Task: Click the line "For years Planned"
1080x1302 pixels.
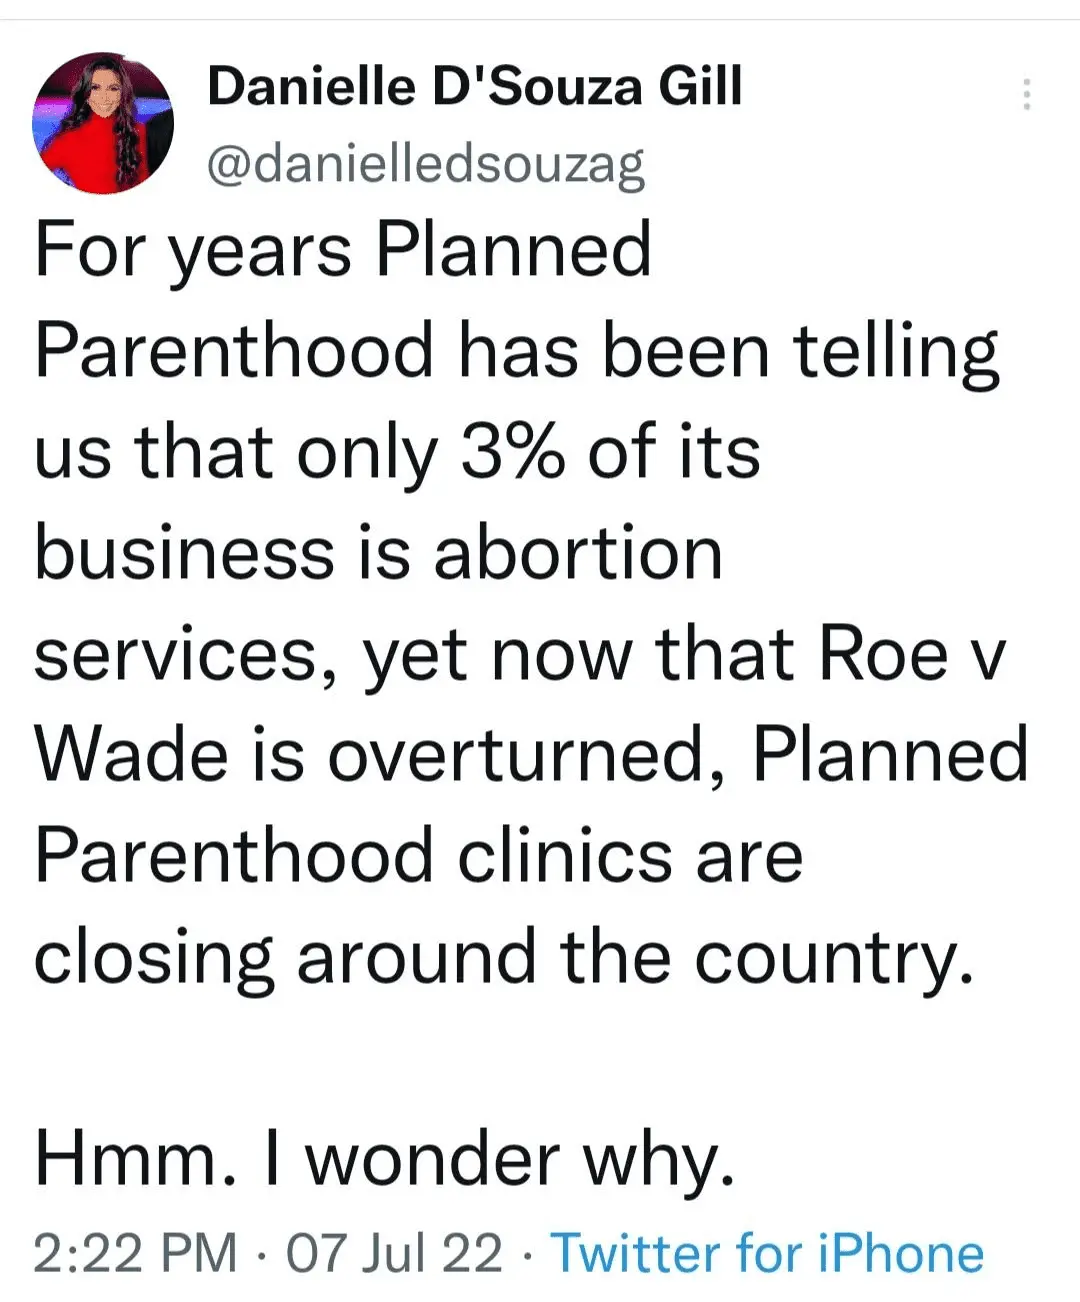Action: (x=343, y=250)
